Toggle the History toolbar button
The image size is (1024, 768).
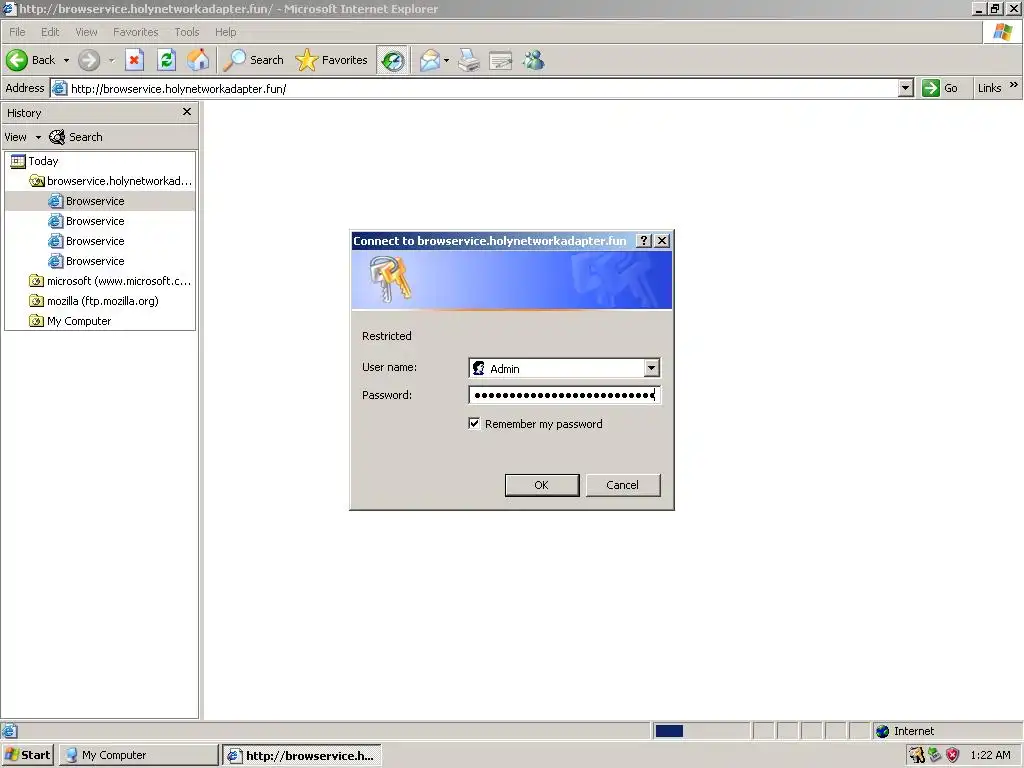392,60
